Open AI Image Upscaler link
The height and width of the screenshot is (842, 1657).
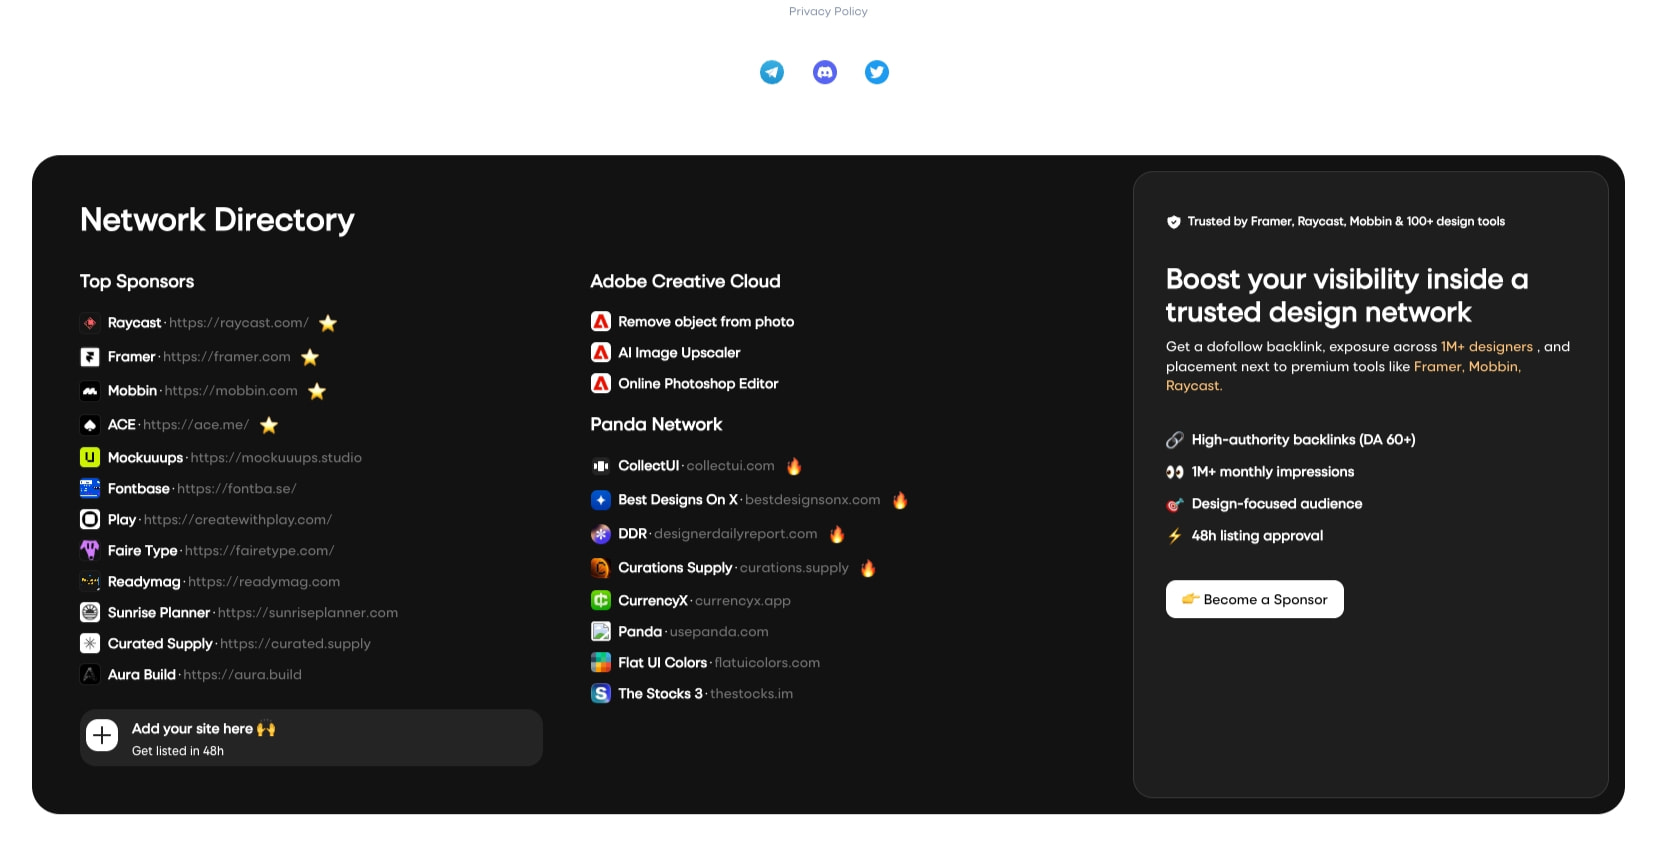click(679, 352)
